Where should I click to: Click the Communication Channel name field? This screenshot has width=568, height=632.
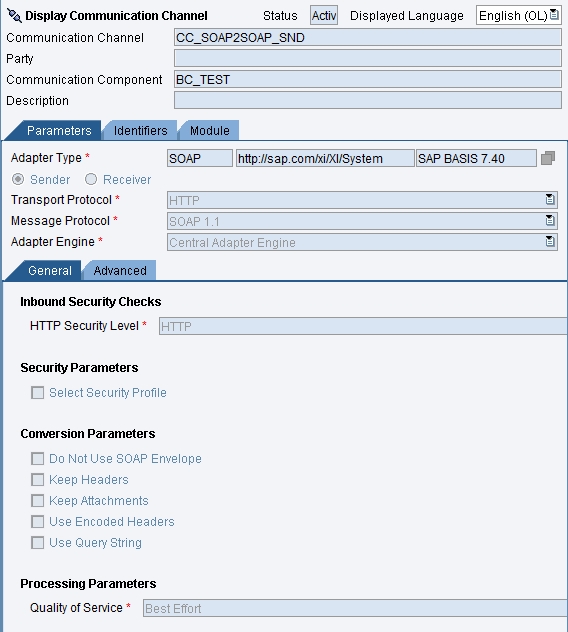pos(368,37)
